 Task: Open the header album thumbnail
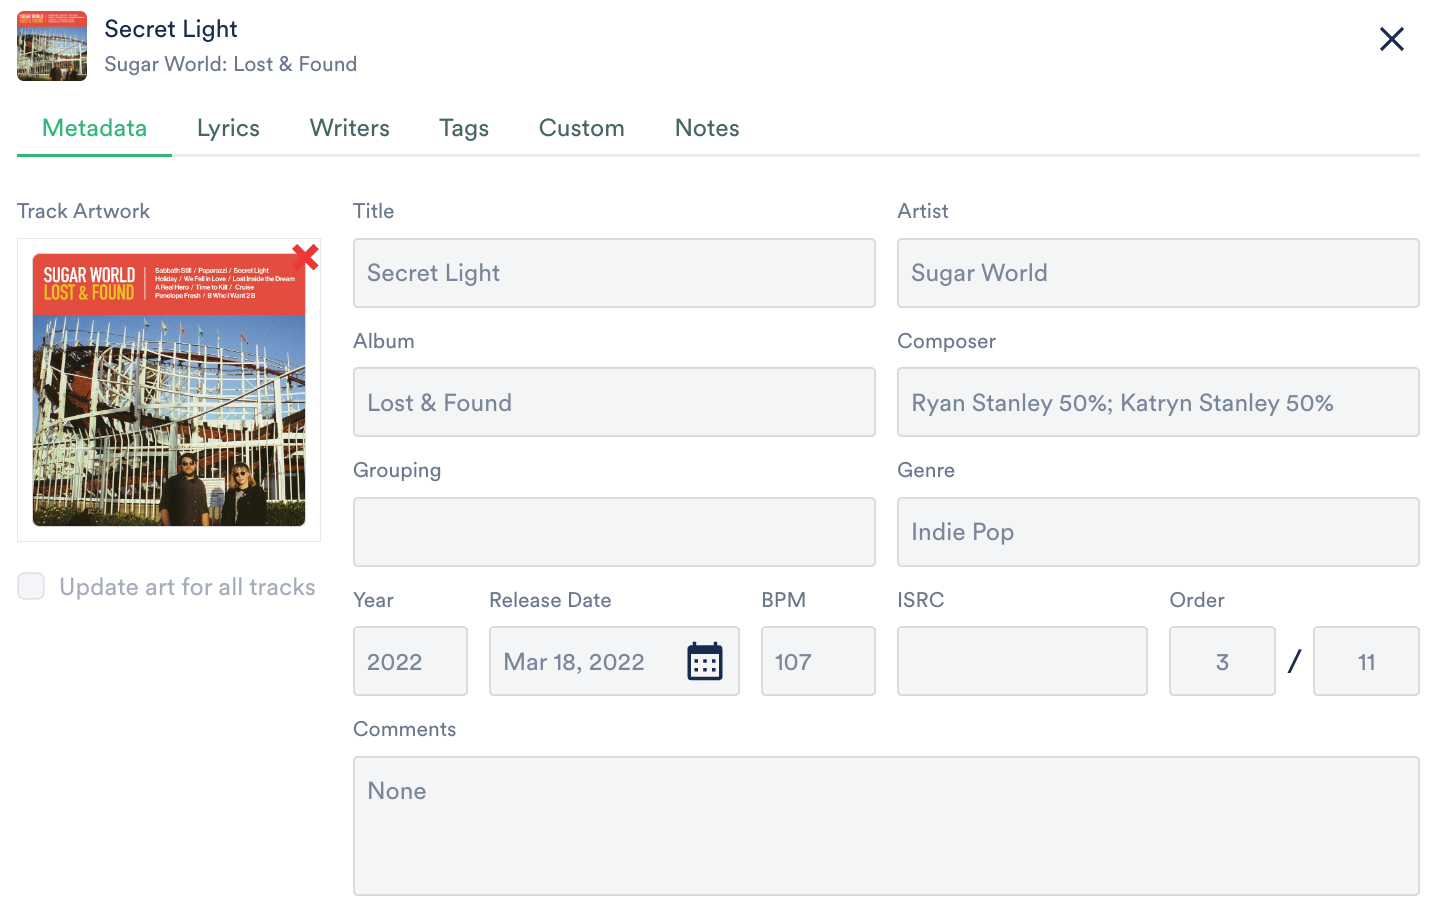pos(52,46)
